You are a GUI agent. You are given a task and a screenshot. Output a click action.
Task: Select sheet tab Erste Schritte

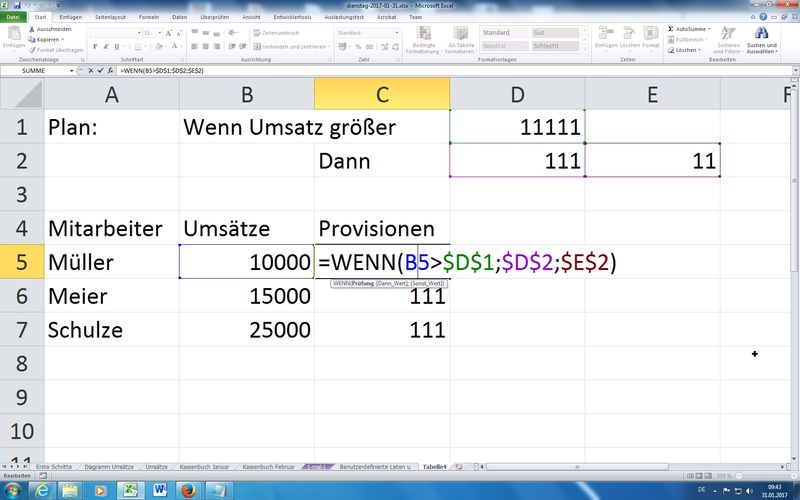(54, 467)
